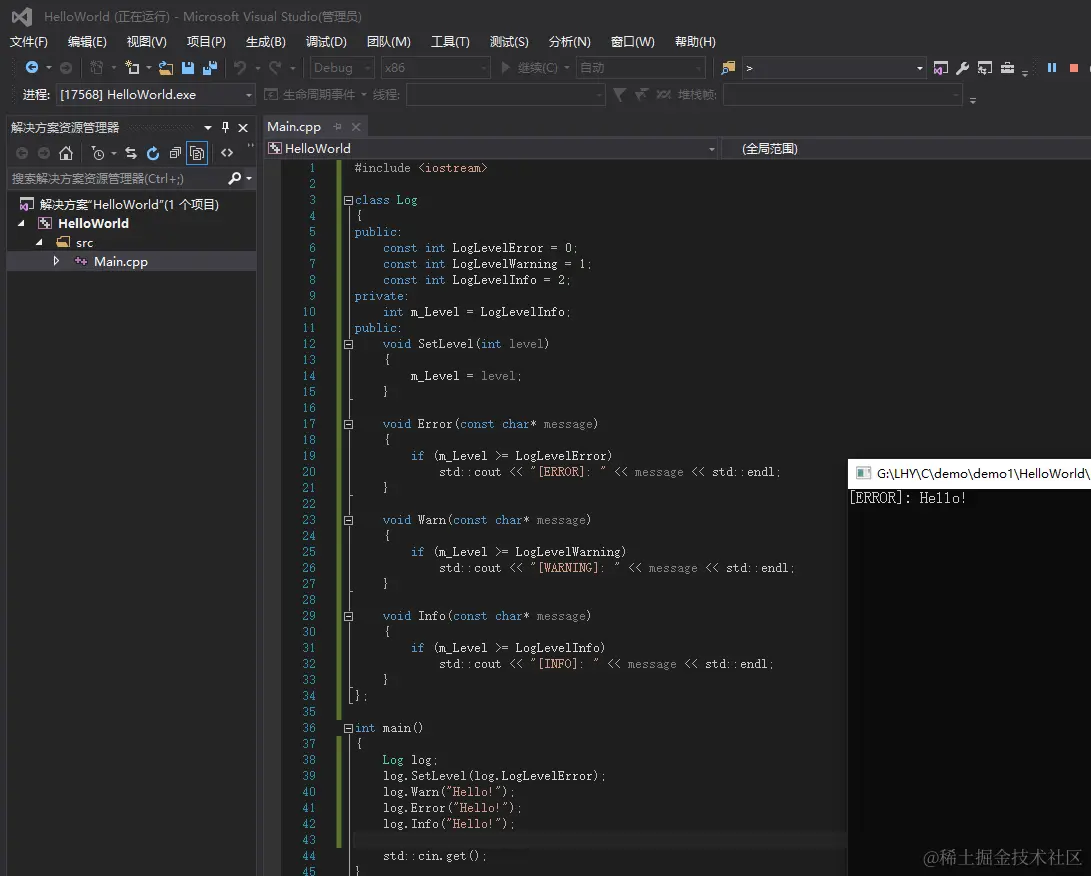
Task: Collapse the int main() function block
Action: pyautogui.click(x=348, y=728)
